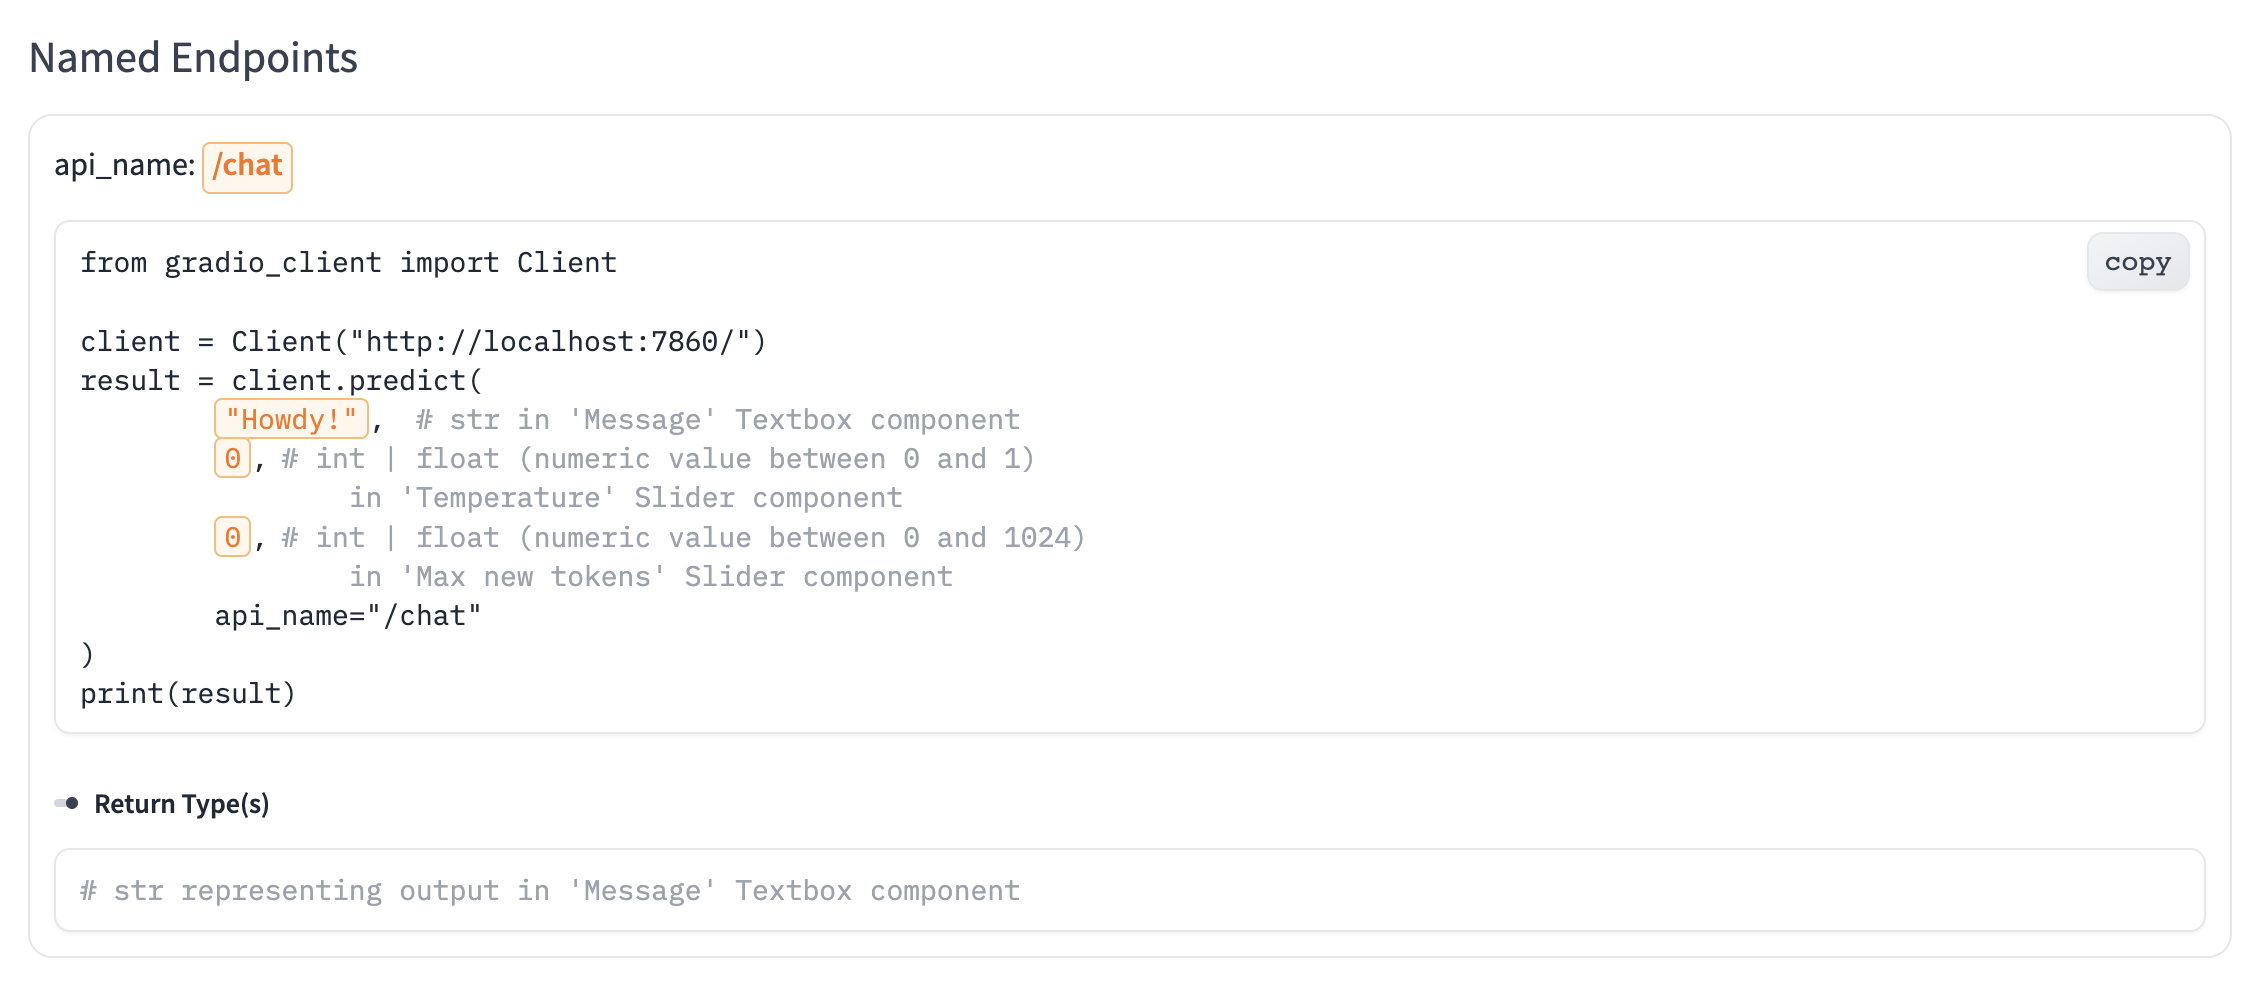Click the orange "Howdy!" parameter highlight
This screenshot has height=982, width=2246.
(291, 419)
